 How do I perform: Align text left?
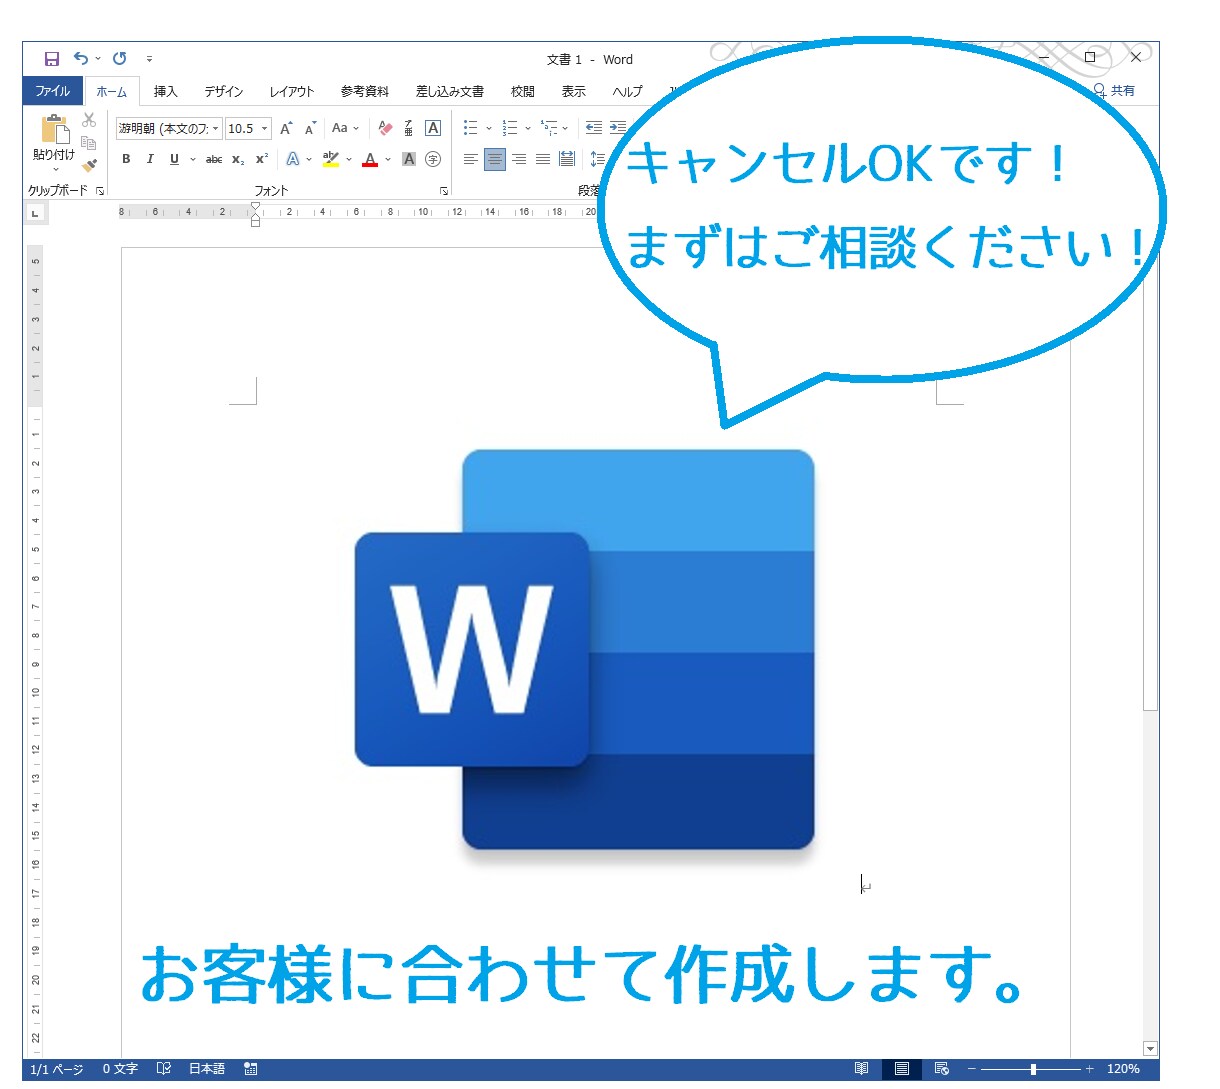tap(471, 159)
